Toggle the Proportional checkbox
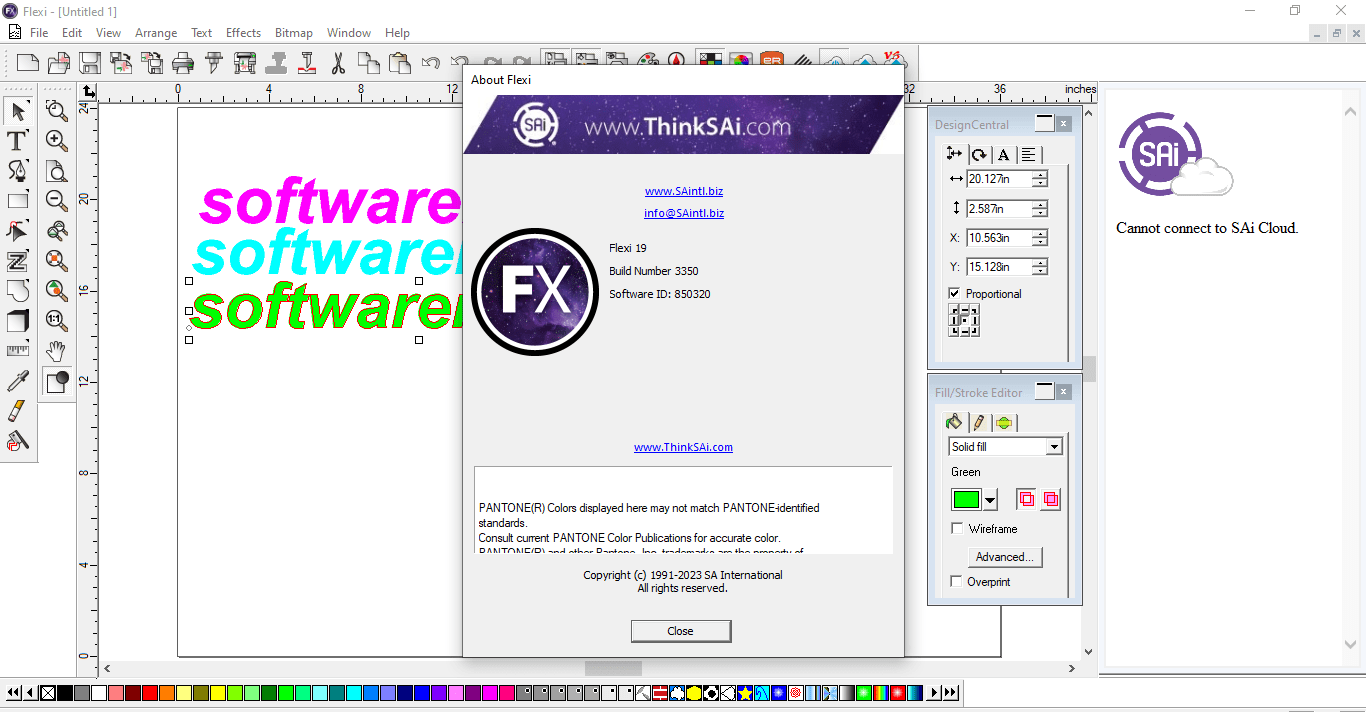 (x=955, y=293)
